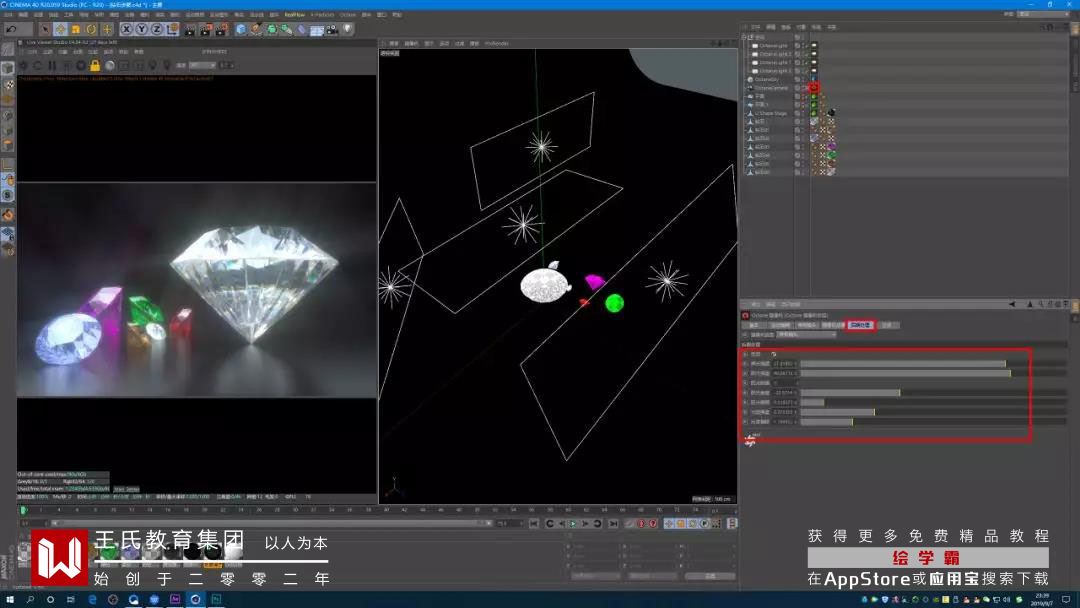The height and width of the screenshot is (608, 1080).
Task: Lock Y axis toggle
Action: [x=142, y=29]
